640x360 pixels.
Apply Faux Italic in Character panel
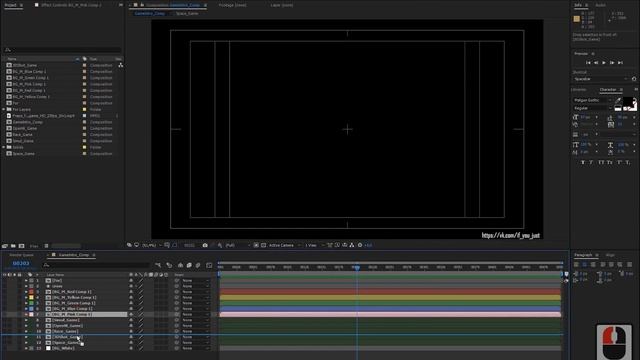(x=591, y=162)
